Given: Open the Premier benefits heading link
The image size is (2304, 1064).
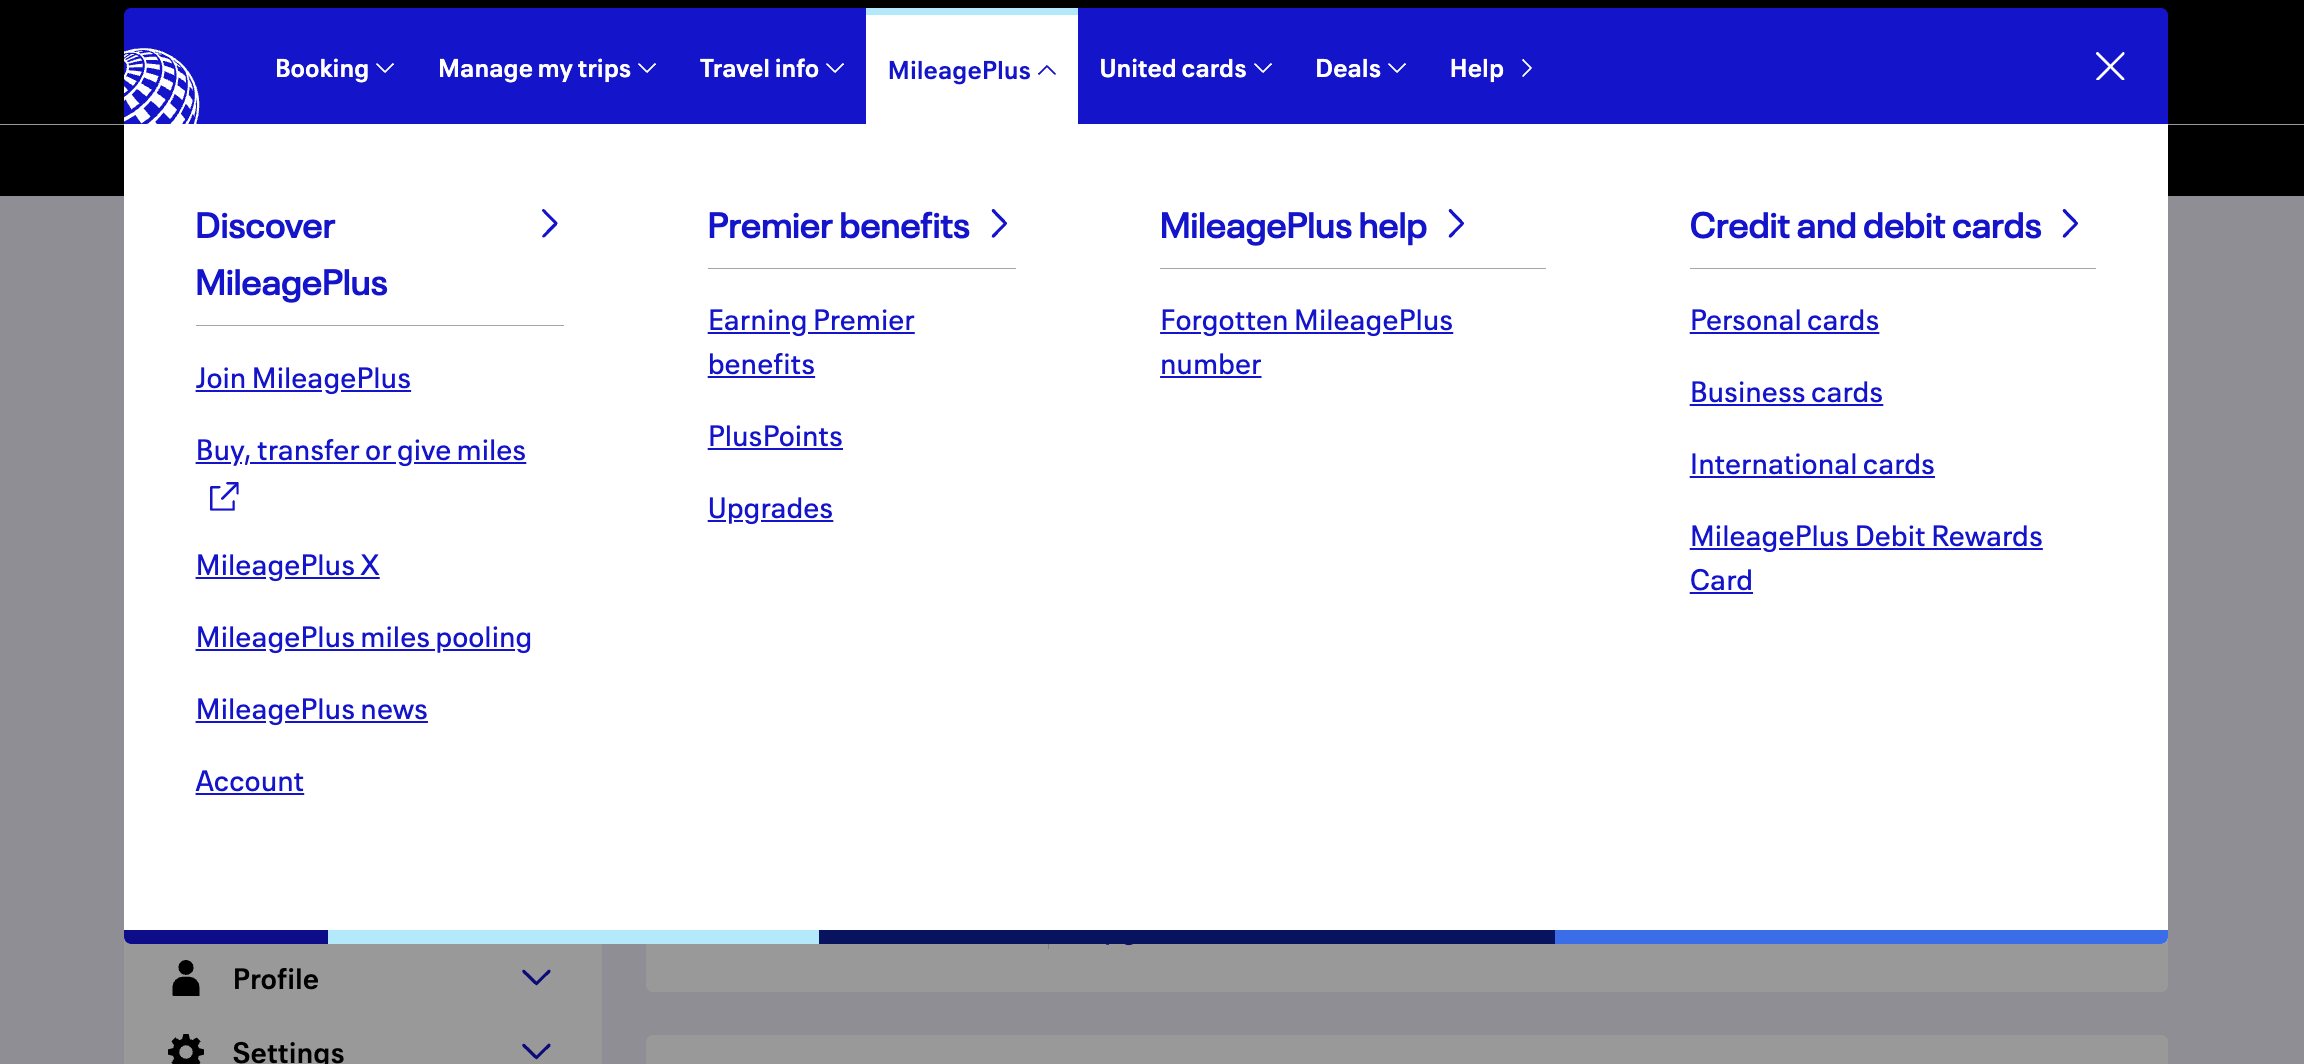Looking at the screenshot, I should pyautogui.click(x=838, y=226).
